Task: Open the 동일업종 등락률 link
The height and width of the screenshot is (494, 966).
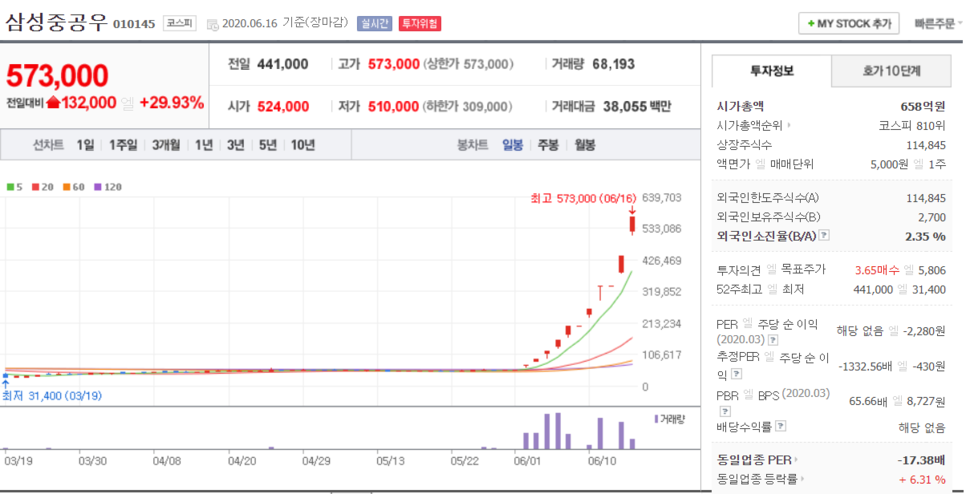Action: tap(760, 478)
